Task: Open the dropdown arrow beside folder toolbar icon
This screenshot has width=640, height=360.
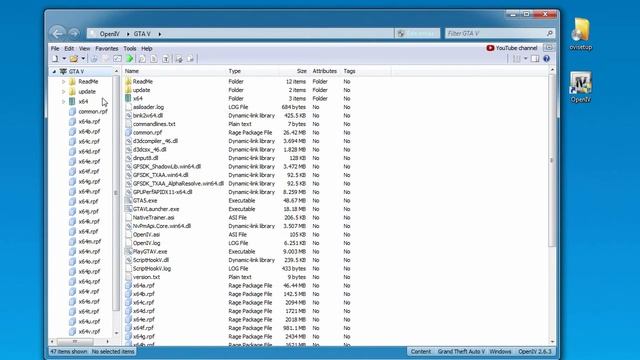Action: click(83, 59)
